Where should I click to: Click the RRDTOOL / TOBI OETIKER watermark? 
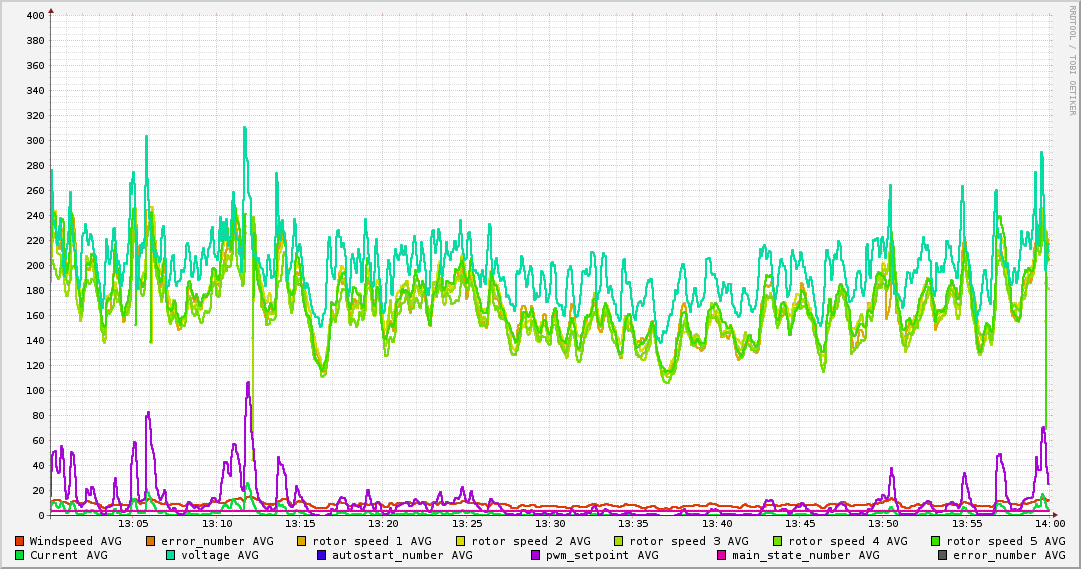pos(1072,60)
